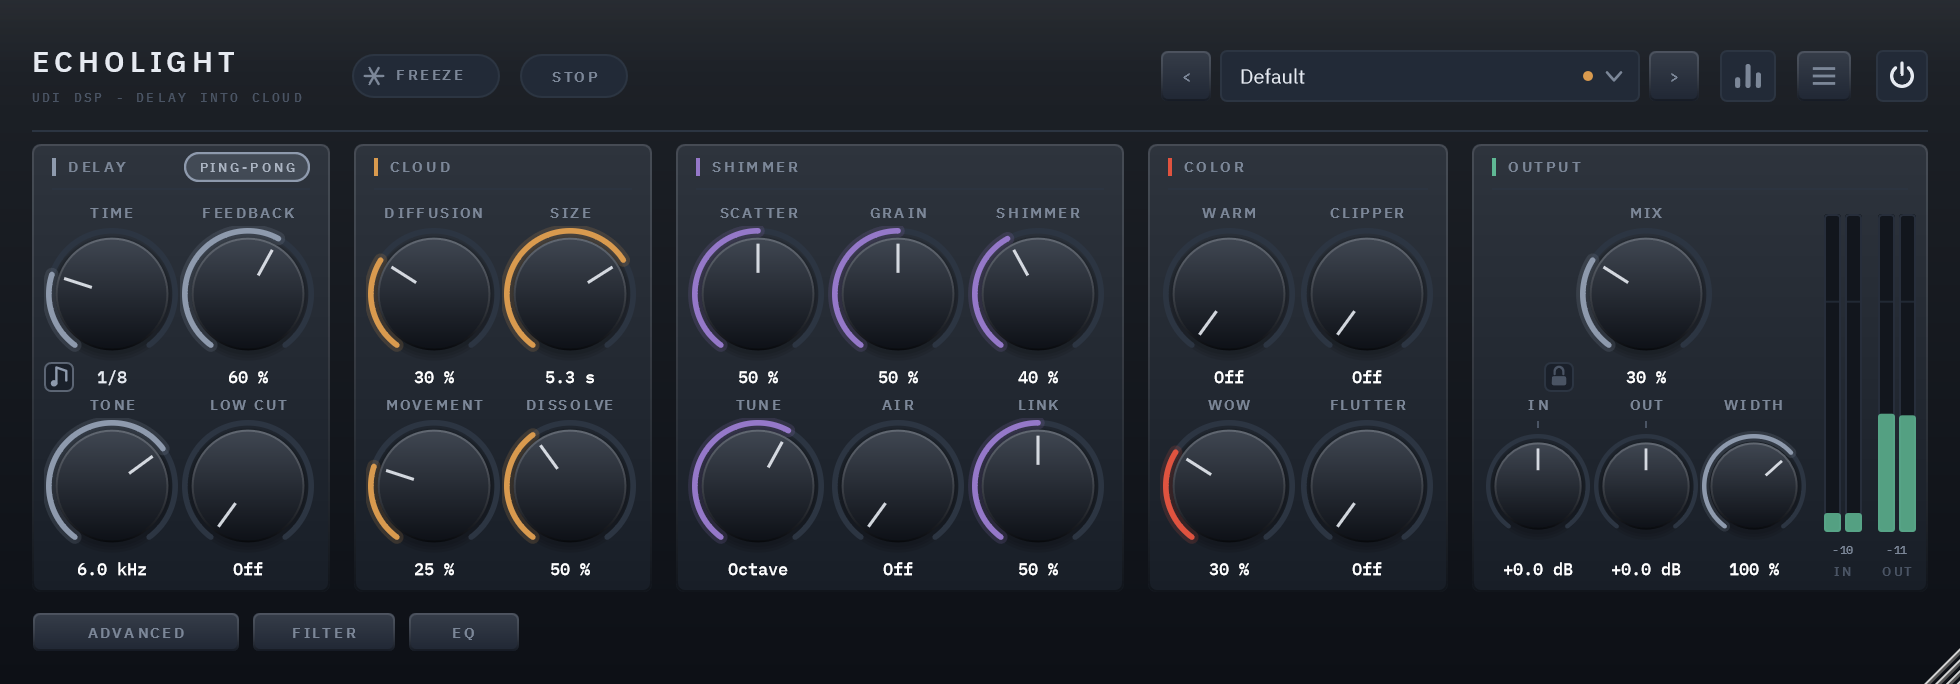Click the IN level meter

pyautogui.click(x=1843, y=373)
